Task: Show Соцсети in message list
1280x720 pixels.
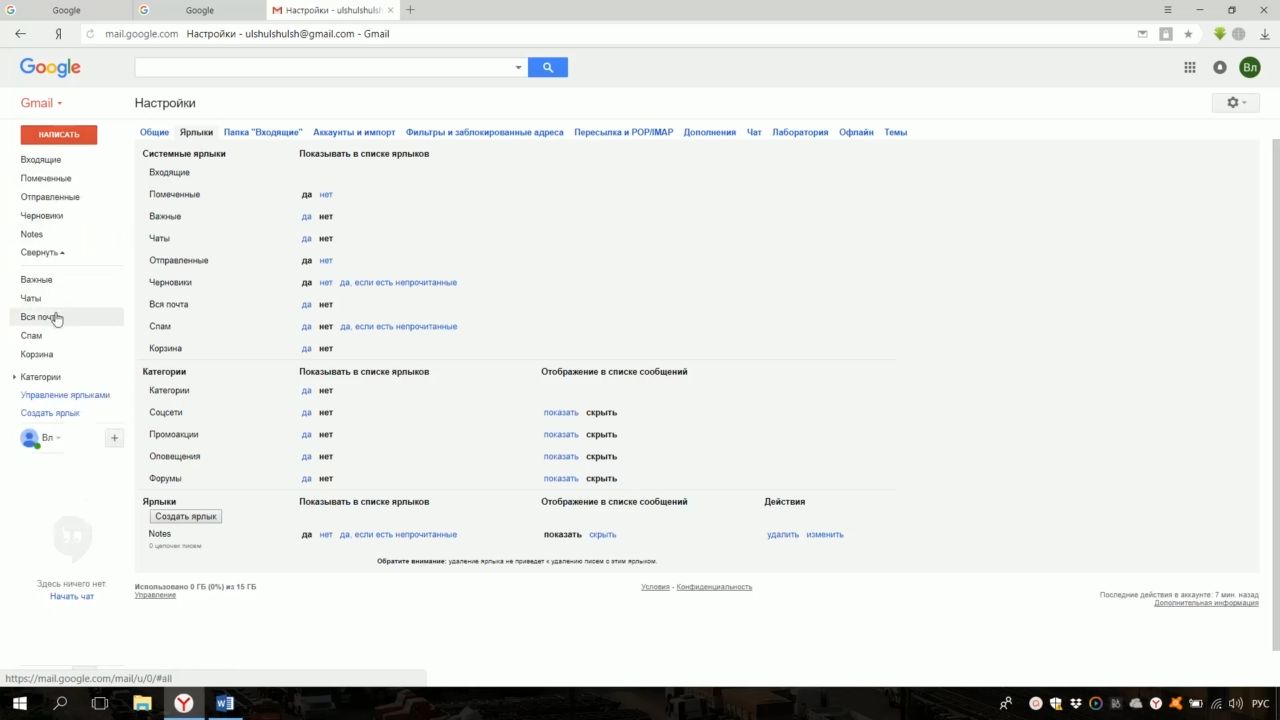Action: point(560,413)
